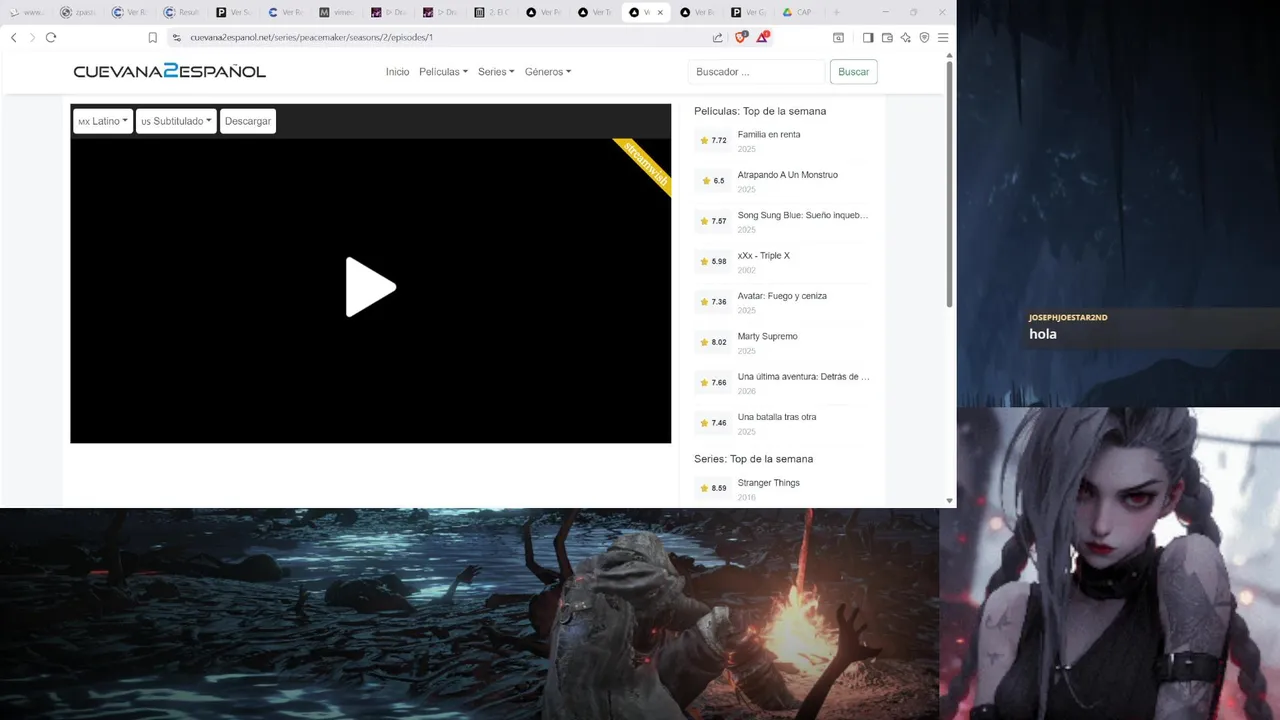This screenshot has width=1280, height=720.
Task: Go to Inicio in site navigation
Action: (x=397, y=72)
